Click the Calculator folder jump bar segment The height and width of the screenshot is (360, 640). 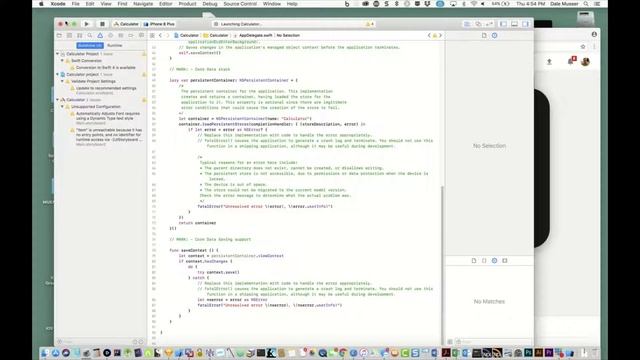[216, 36]
